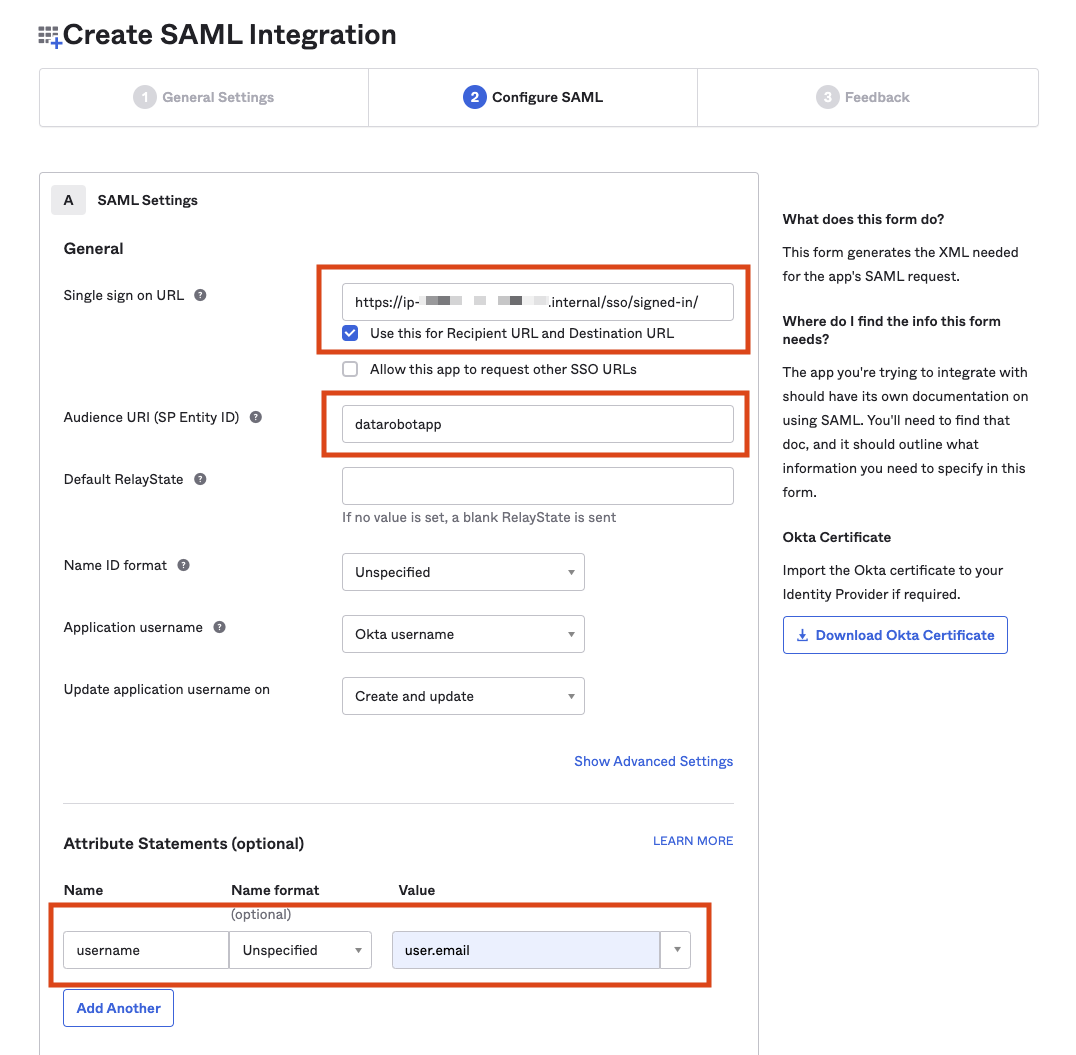Click the Add Another button
This screenshot has height=1055, width=1076.
[118, 1008]
